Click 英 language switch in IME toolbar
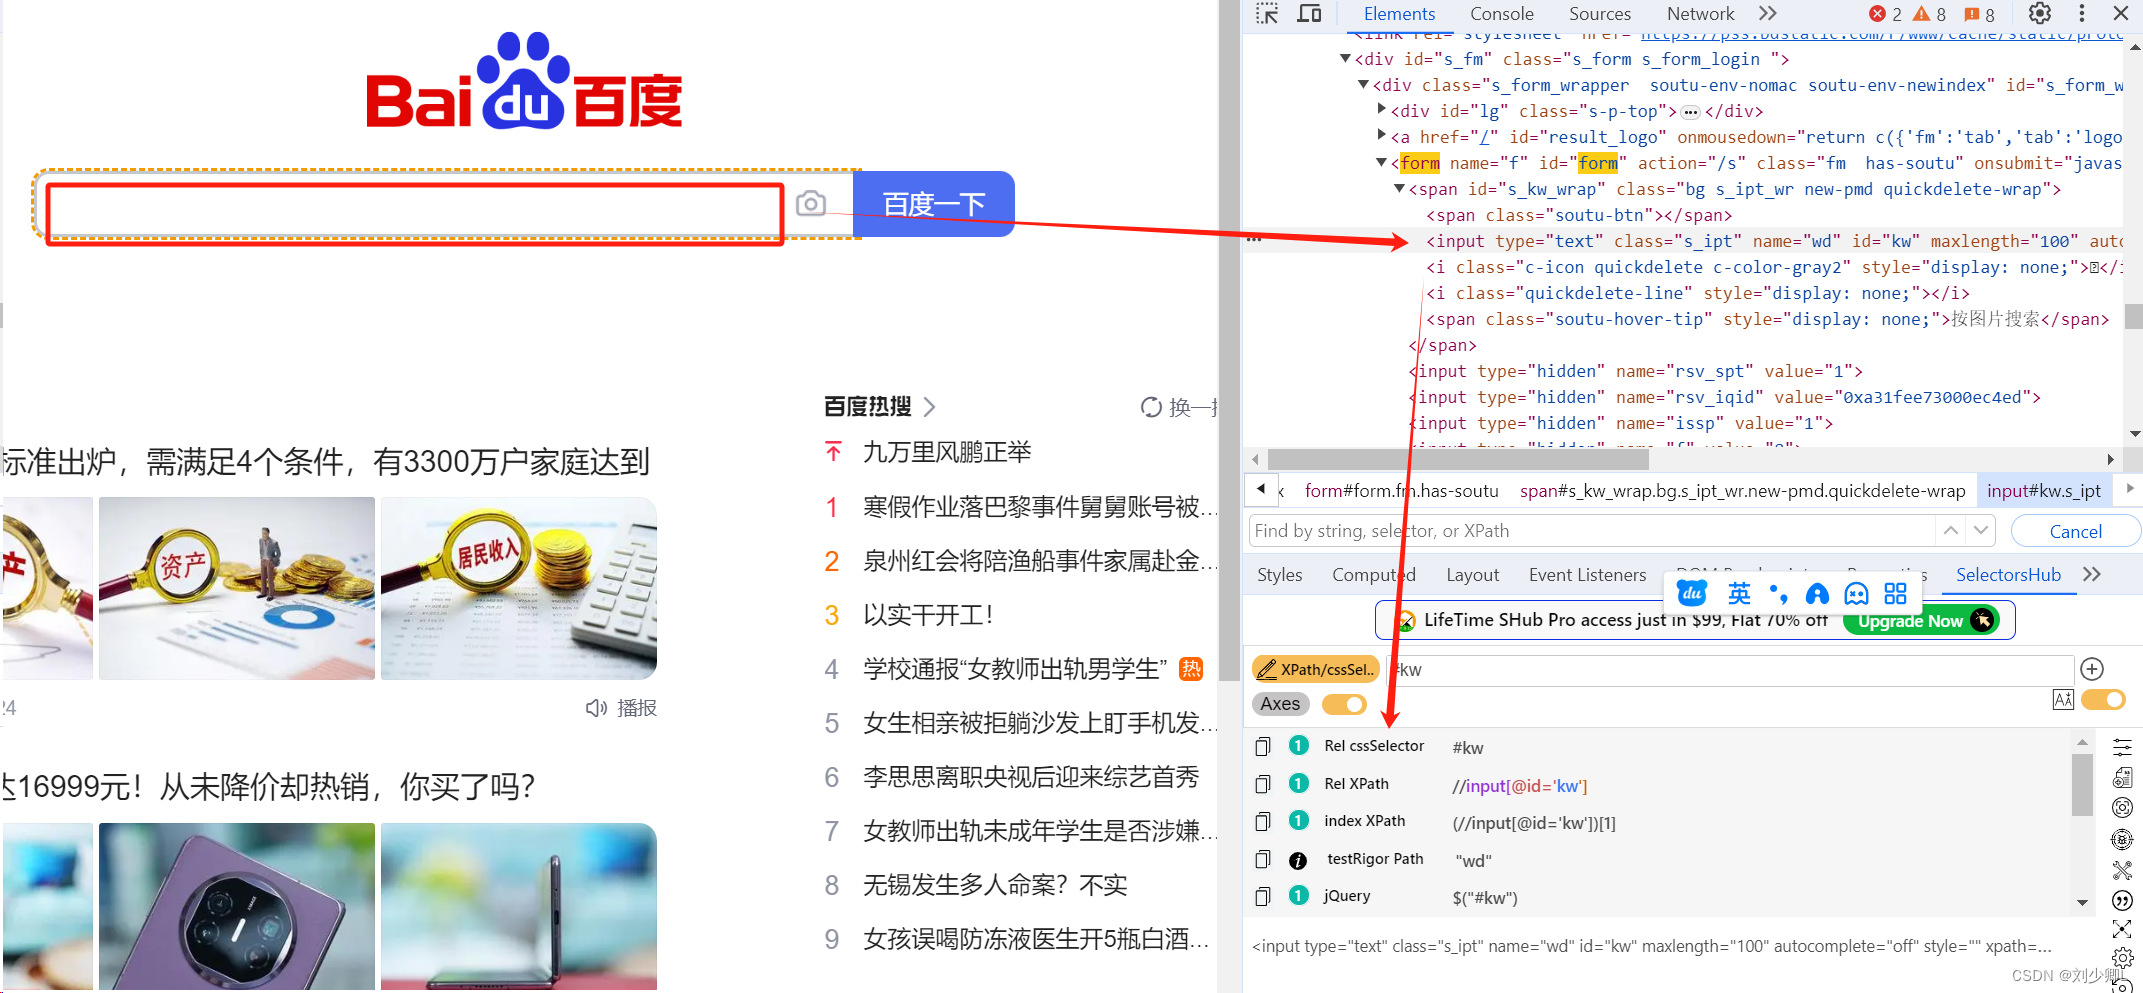Viewport: 2143px width, 993px height. click(1739, 594)
